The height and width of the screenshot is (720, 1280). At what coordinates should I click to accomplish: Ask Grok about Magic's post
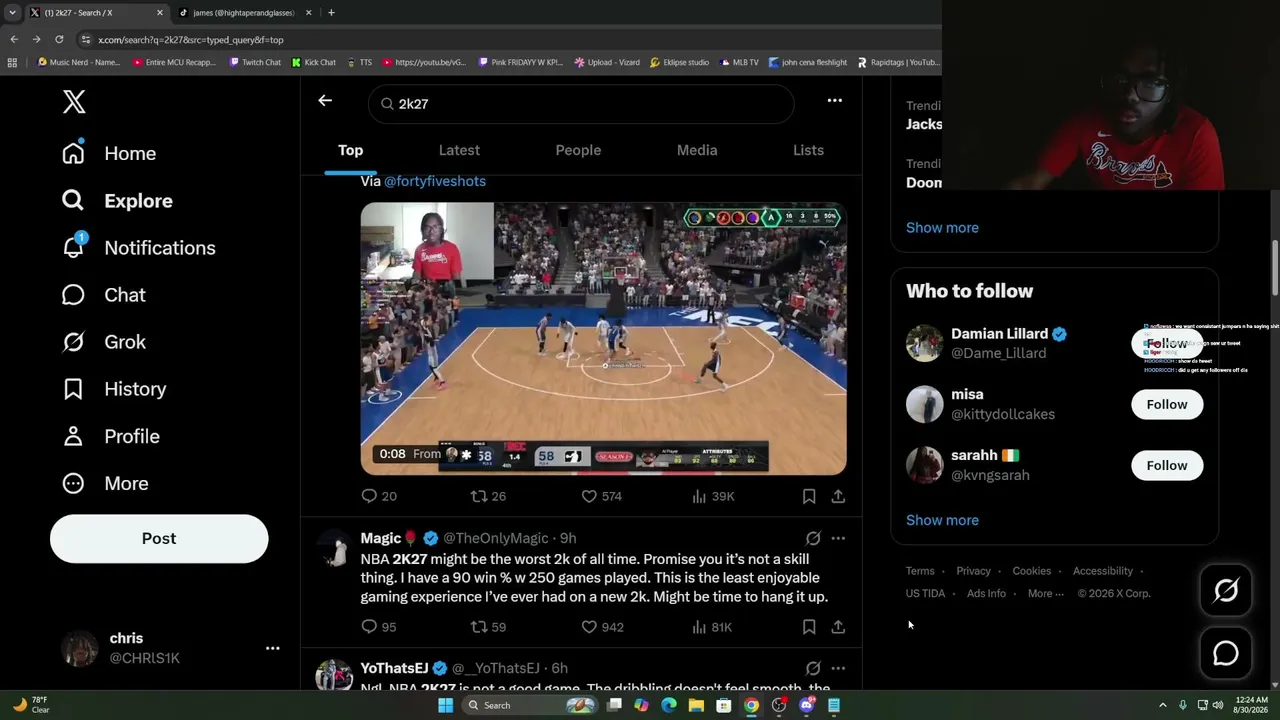click(813, 538)
